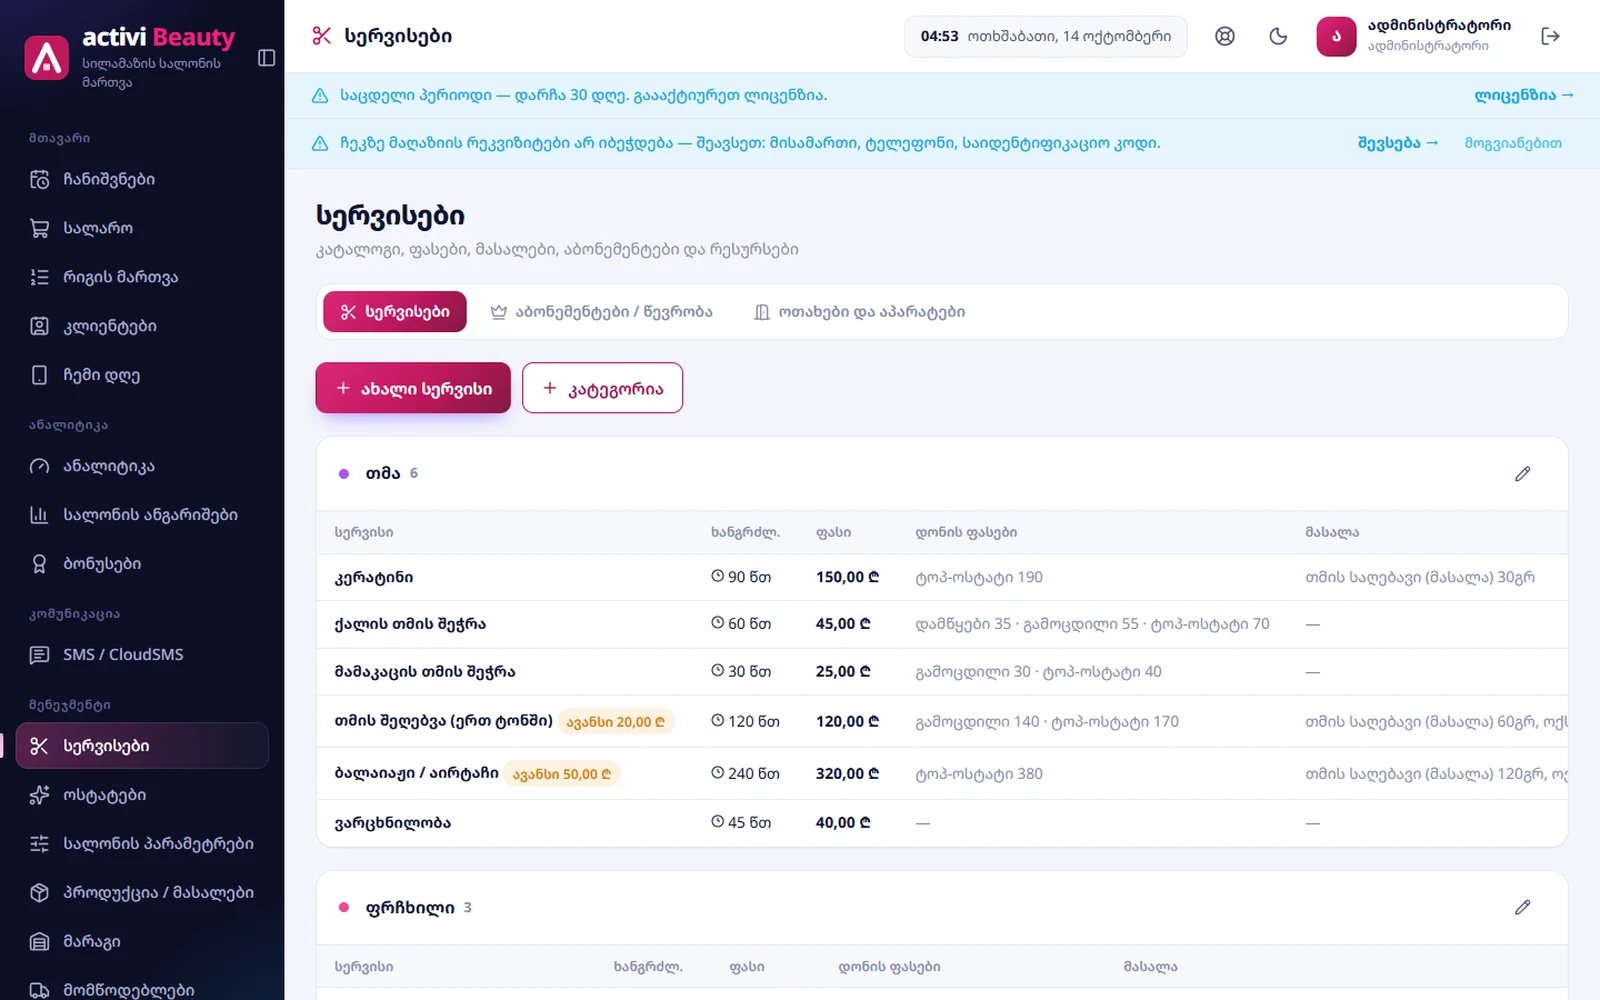
Task: Open ჩემი დღე in the sidebar
Action: 142,375
